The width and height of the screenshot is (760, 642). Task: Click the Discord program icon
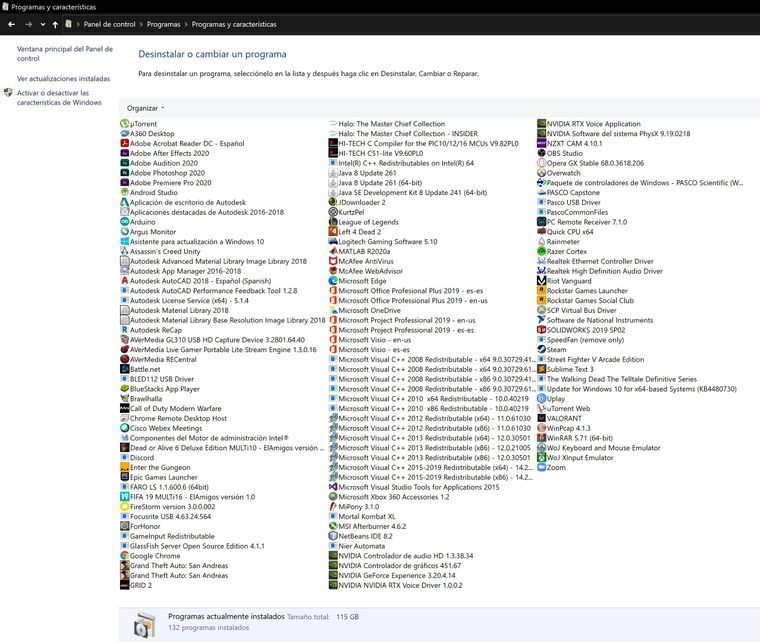pyautogui.click(x=125, y=457)
